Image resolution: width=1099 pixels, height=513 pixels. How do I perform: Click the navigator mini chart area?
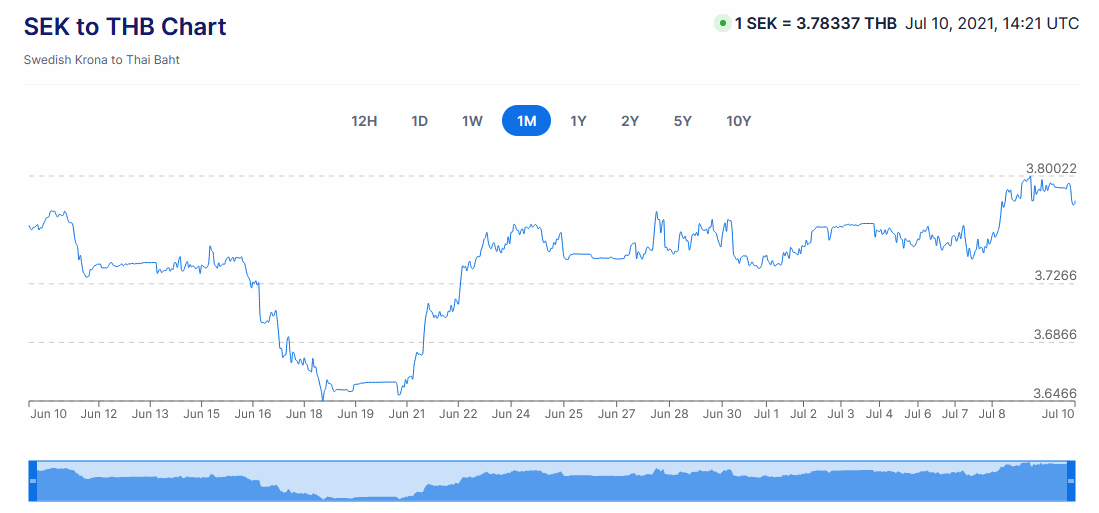coord(550,482)
